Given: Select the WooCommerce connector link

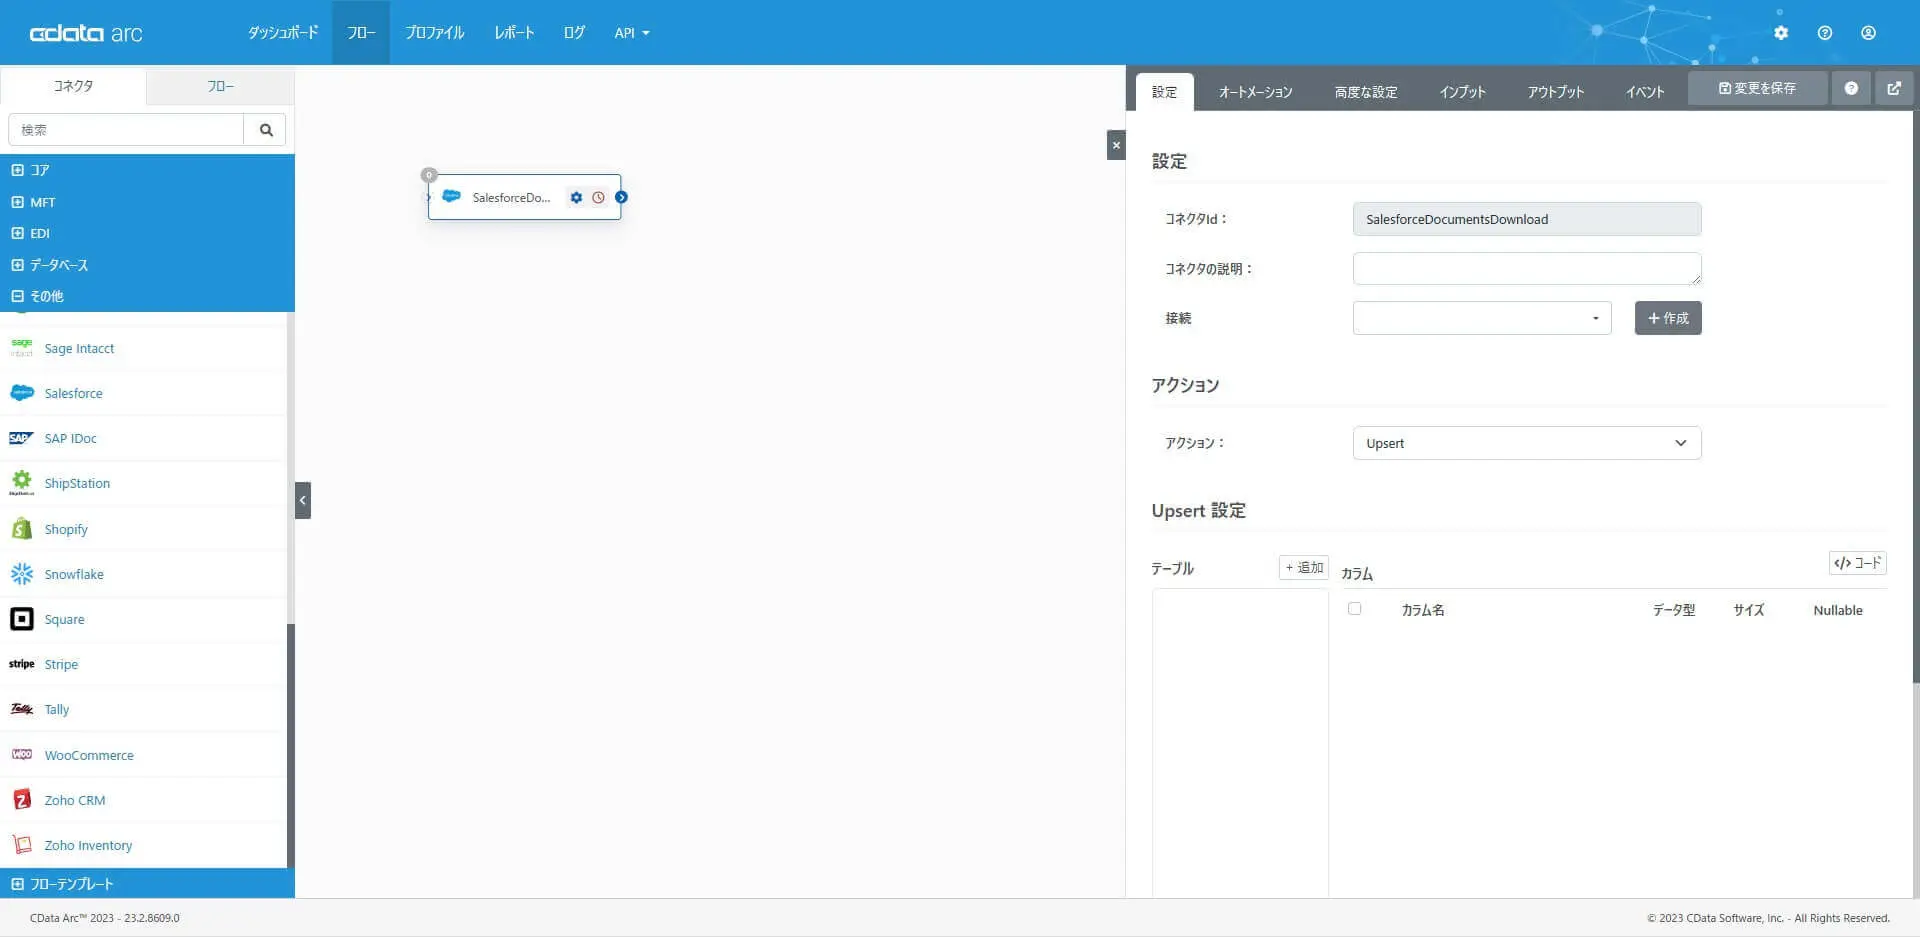Looking at the screenshot, I should [x=89, y=755].
